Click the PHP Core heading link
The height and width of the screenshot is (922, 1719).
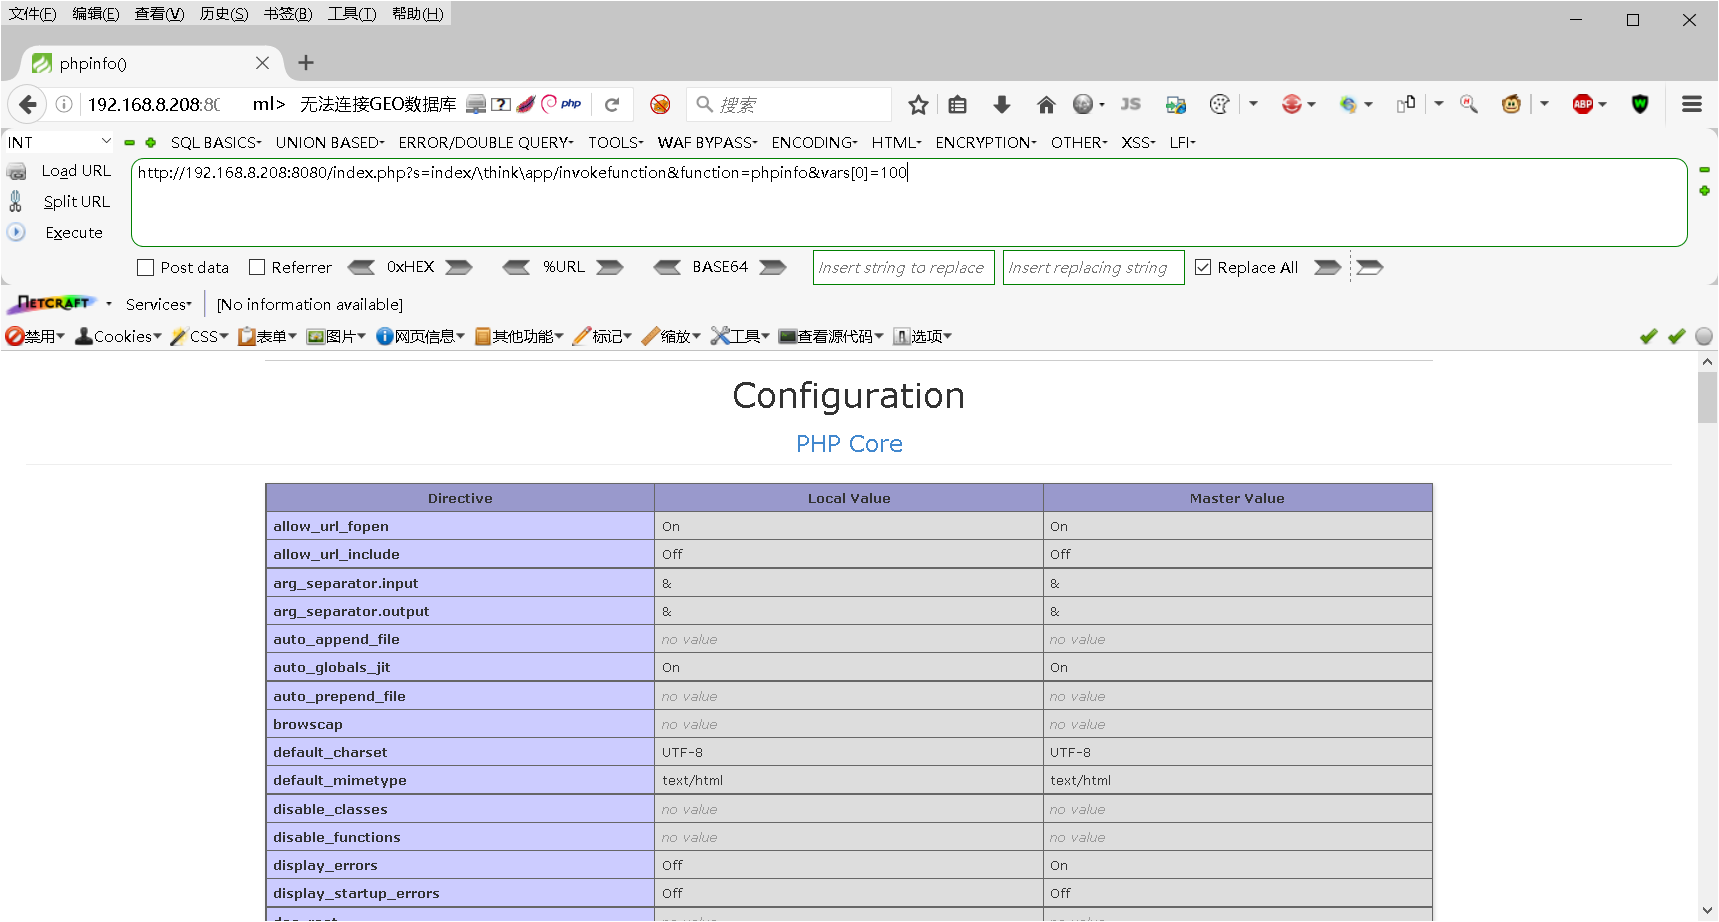tap(848, 443)
